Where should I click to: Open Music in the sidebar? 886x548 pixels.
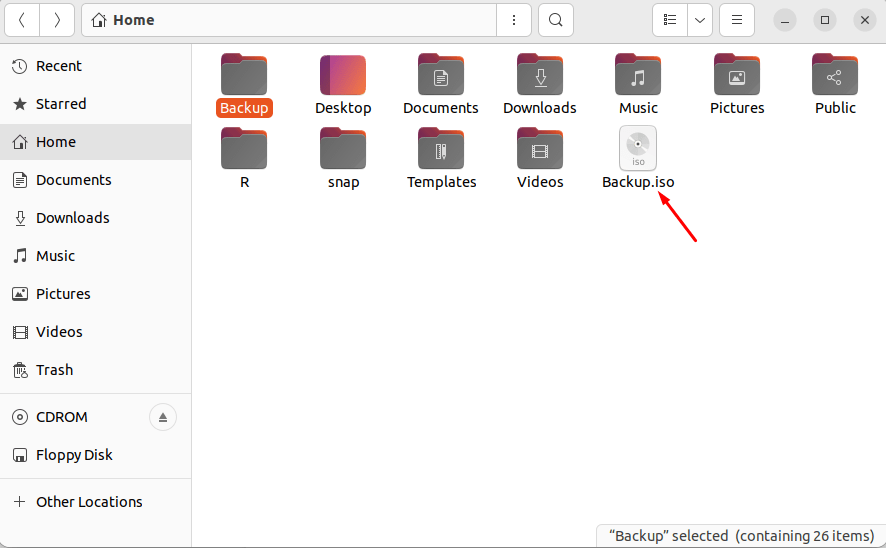click(95, 256)
